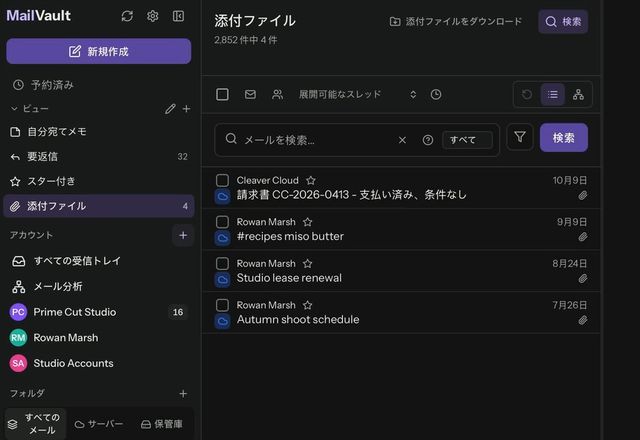Image resolution: width=640 pixels, height=440 pixels.
Task: Switch to すべてのメール tab
Action: pyautogui.click(x=36, y=424)
